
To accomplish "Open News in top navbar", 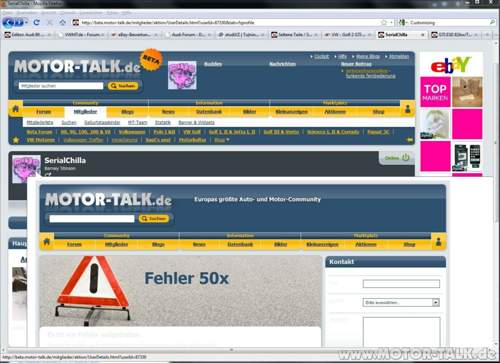I will [x=168, y=112].
